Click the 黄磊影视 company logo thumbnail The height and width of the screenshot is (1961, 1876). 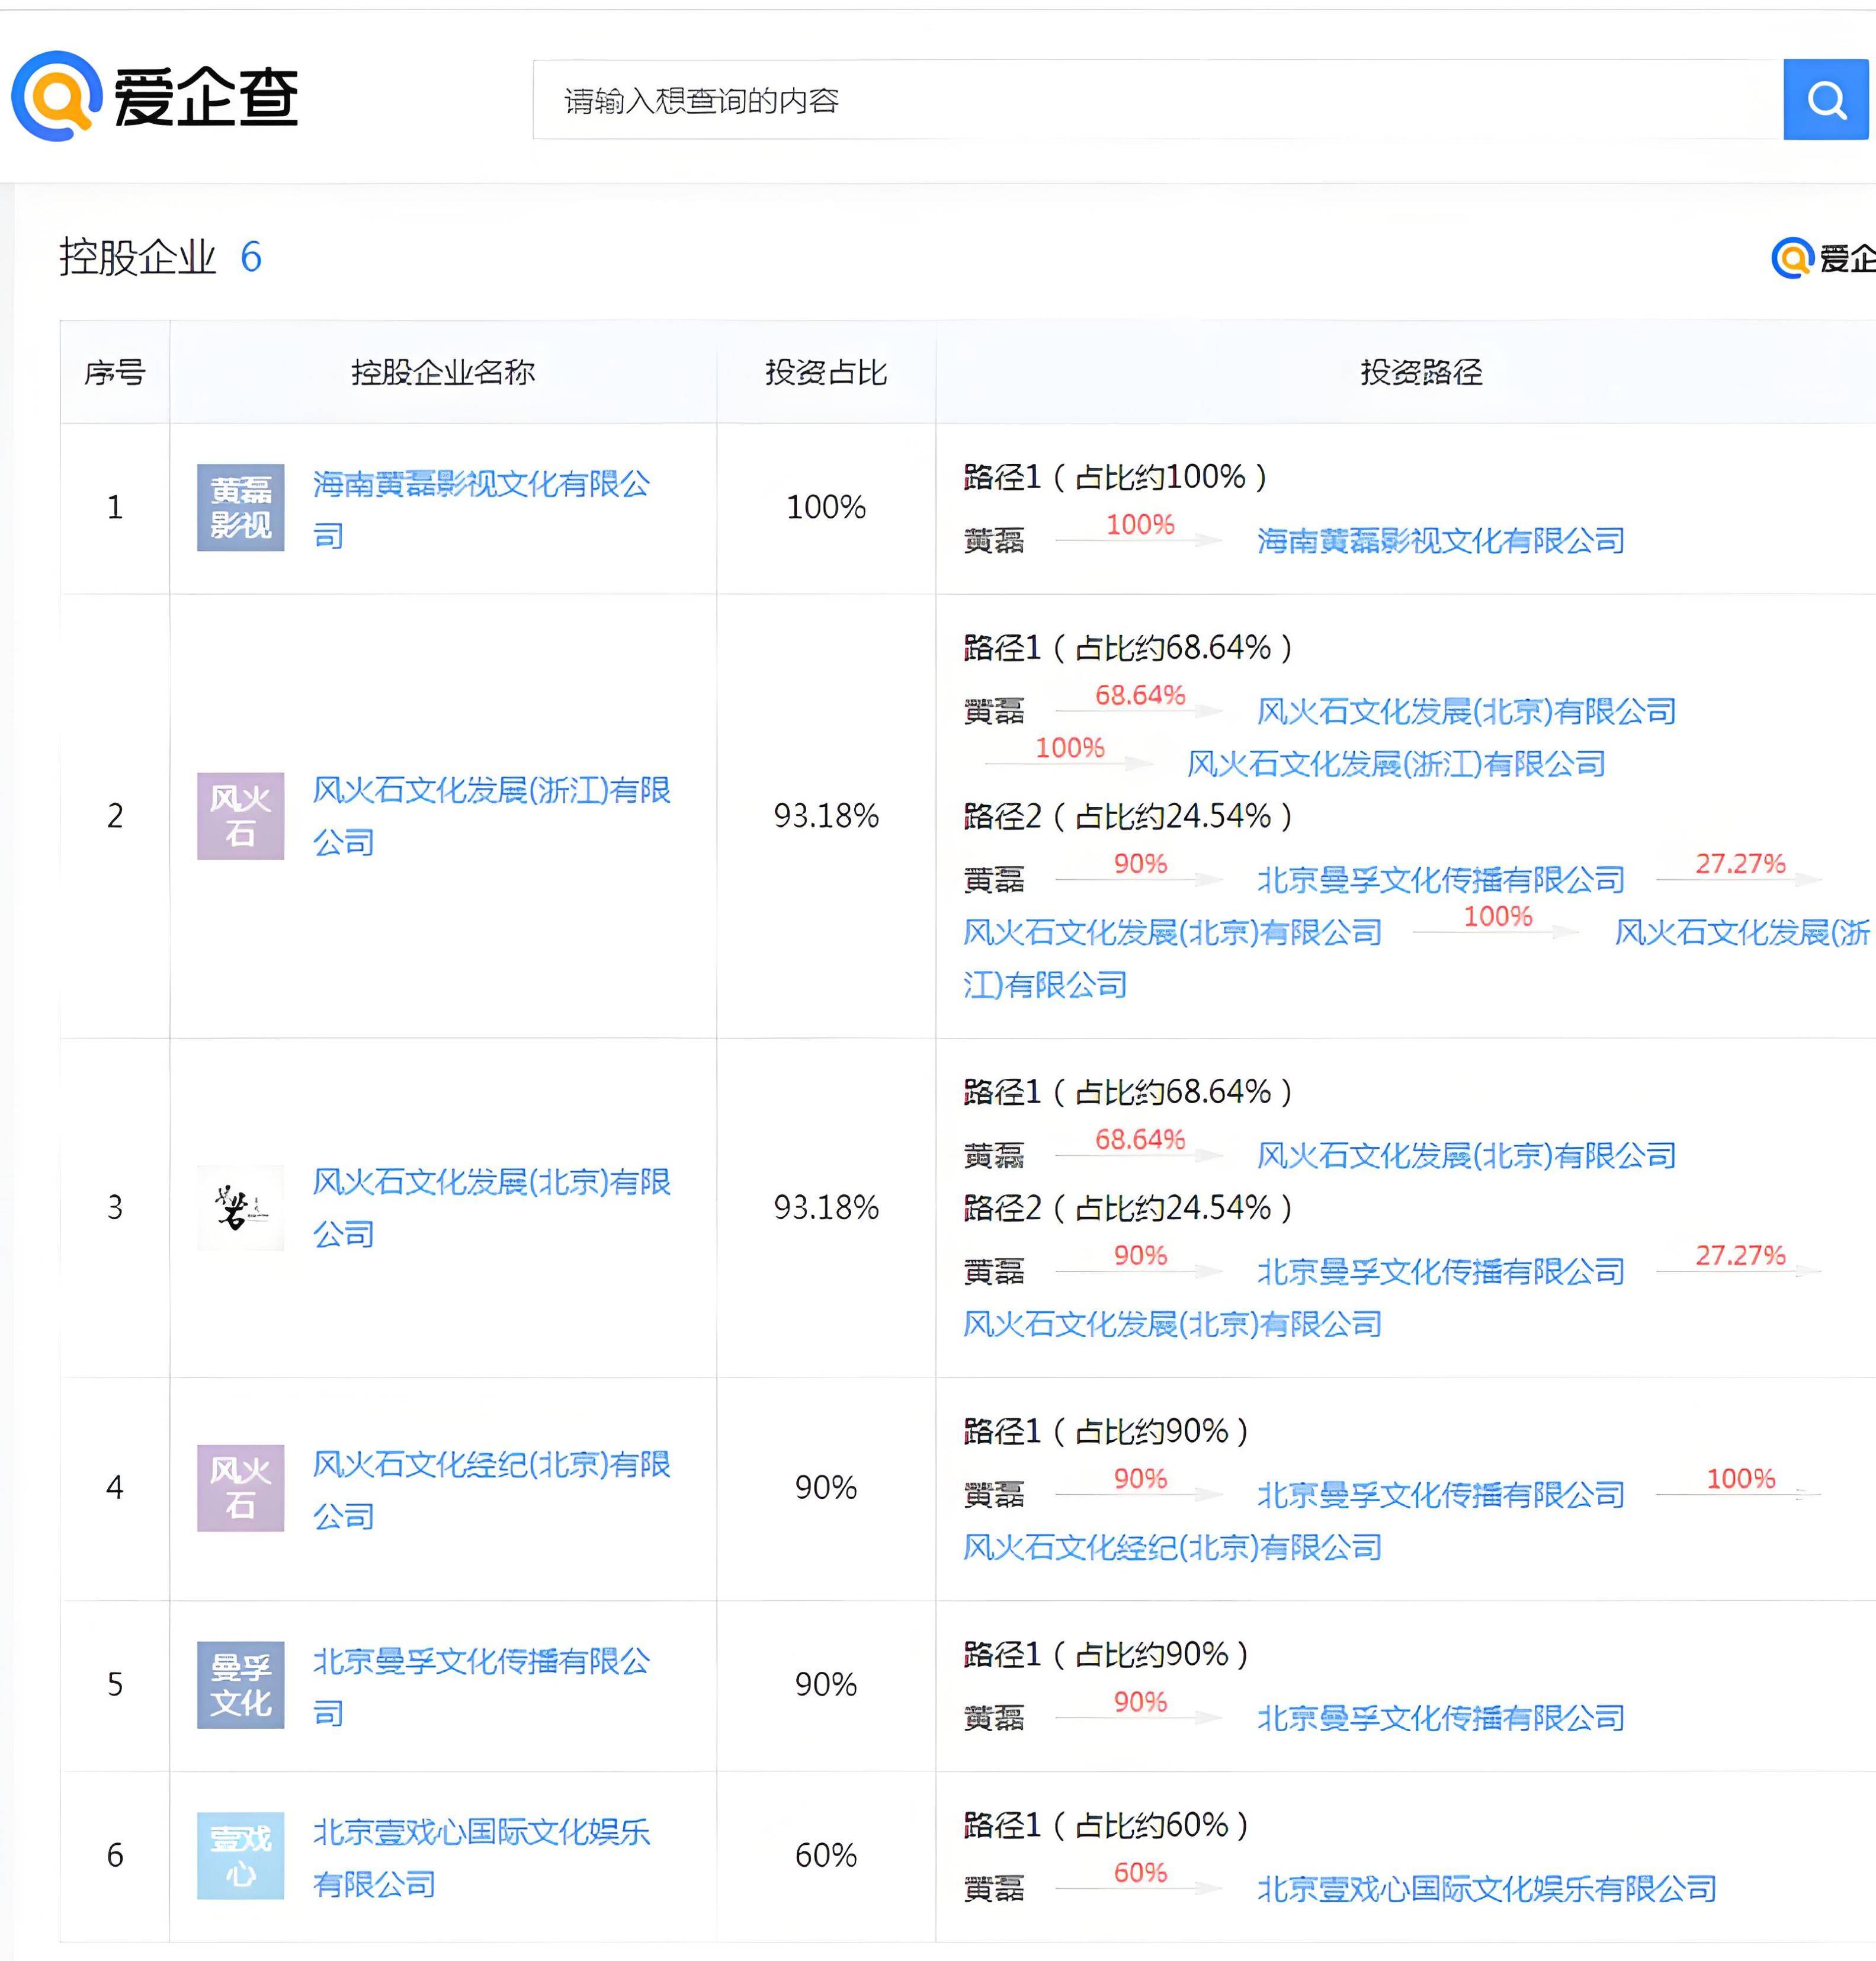tap(240, 508)
